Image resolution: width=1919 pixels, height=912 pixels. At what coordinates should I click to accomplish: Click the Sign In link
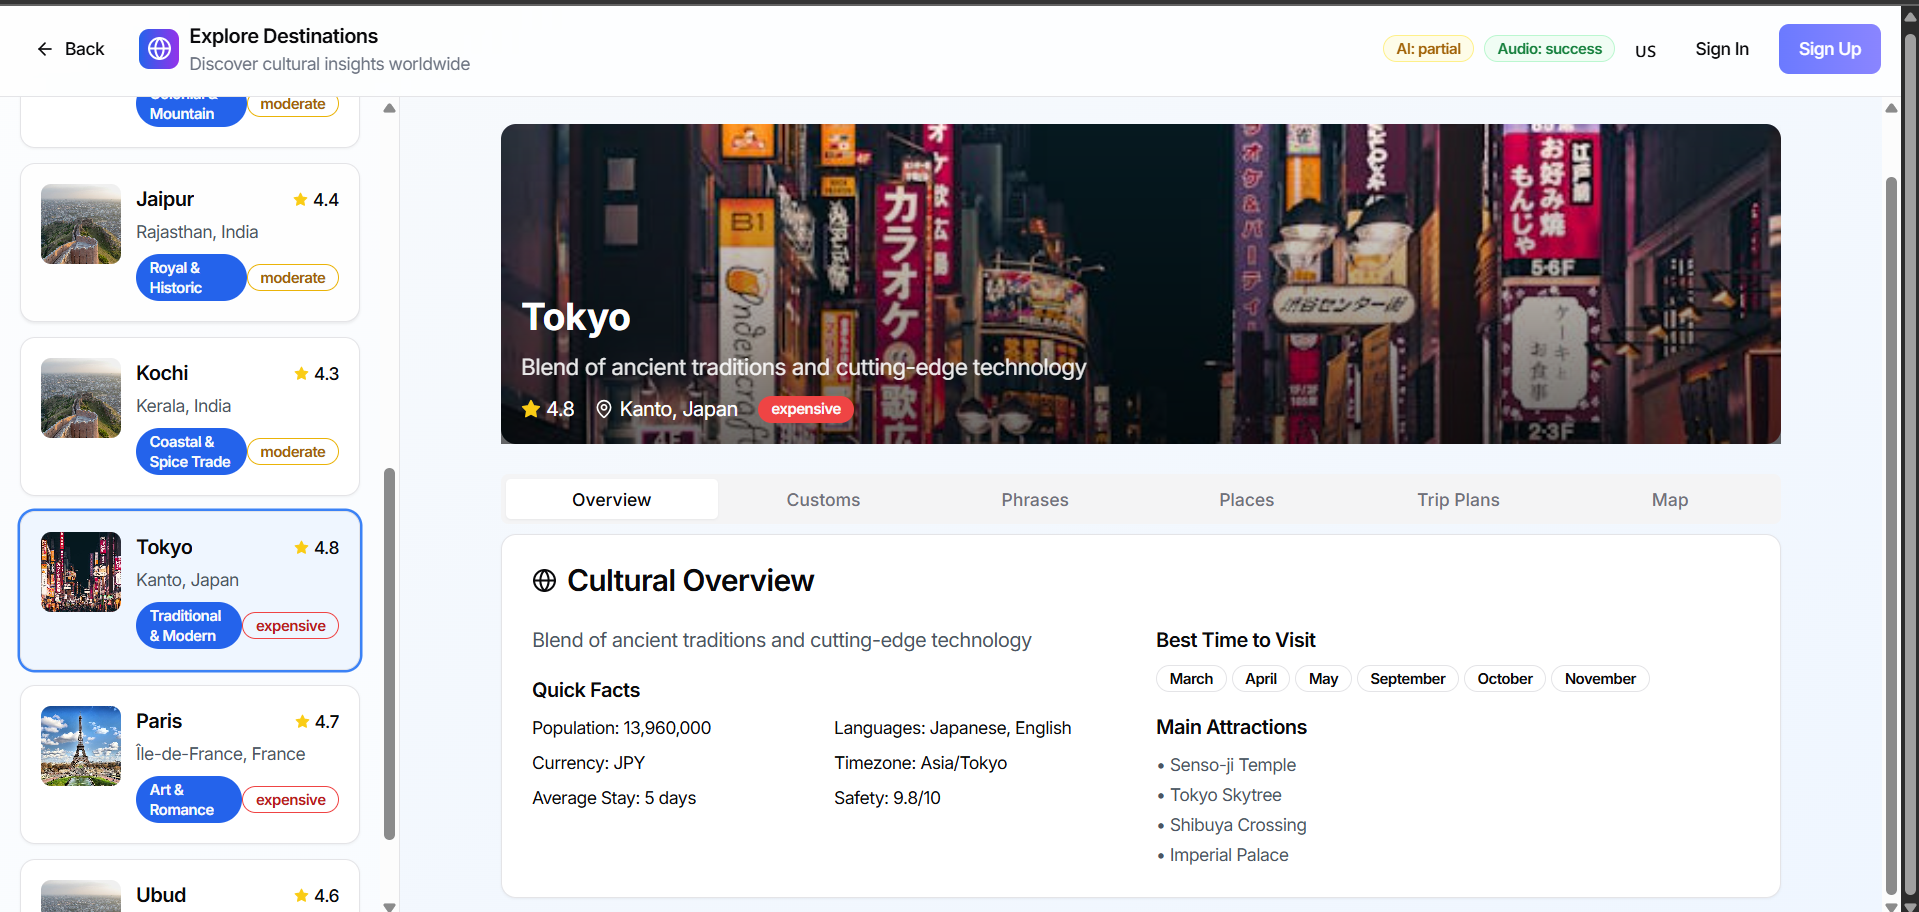[x=1722, y=49]
